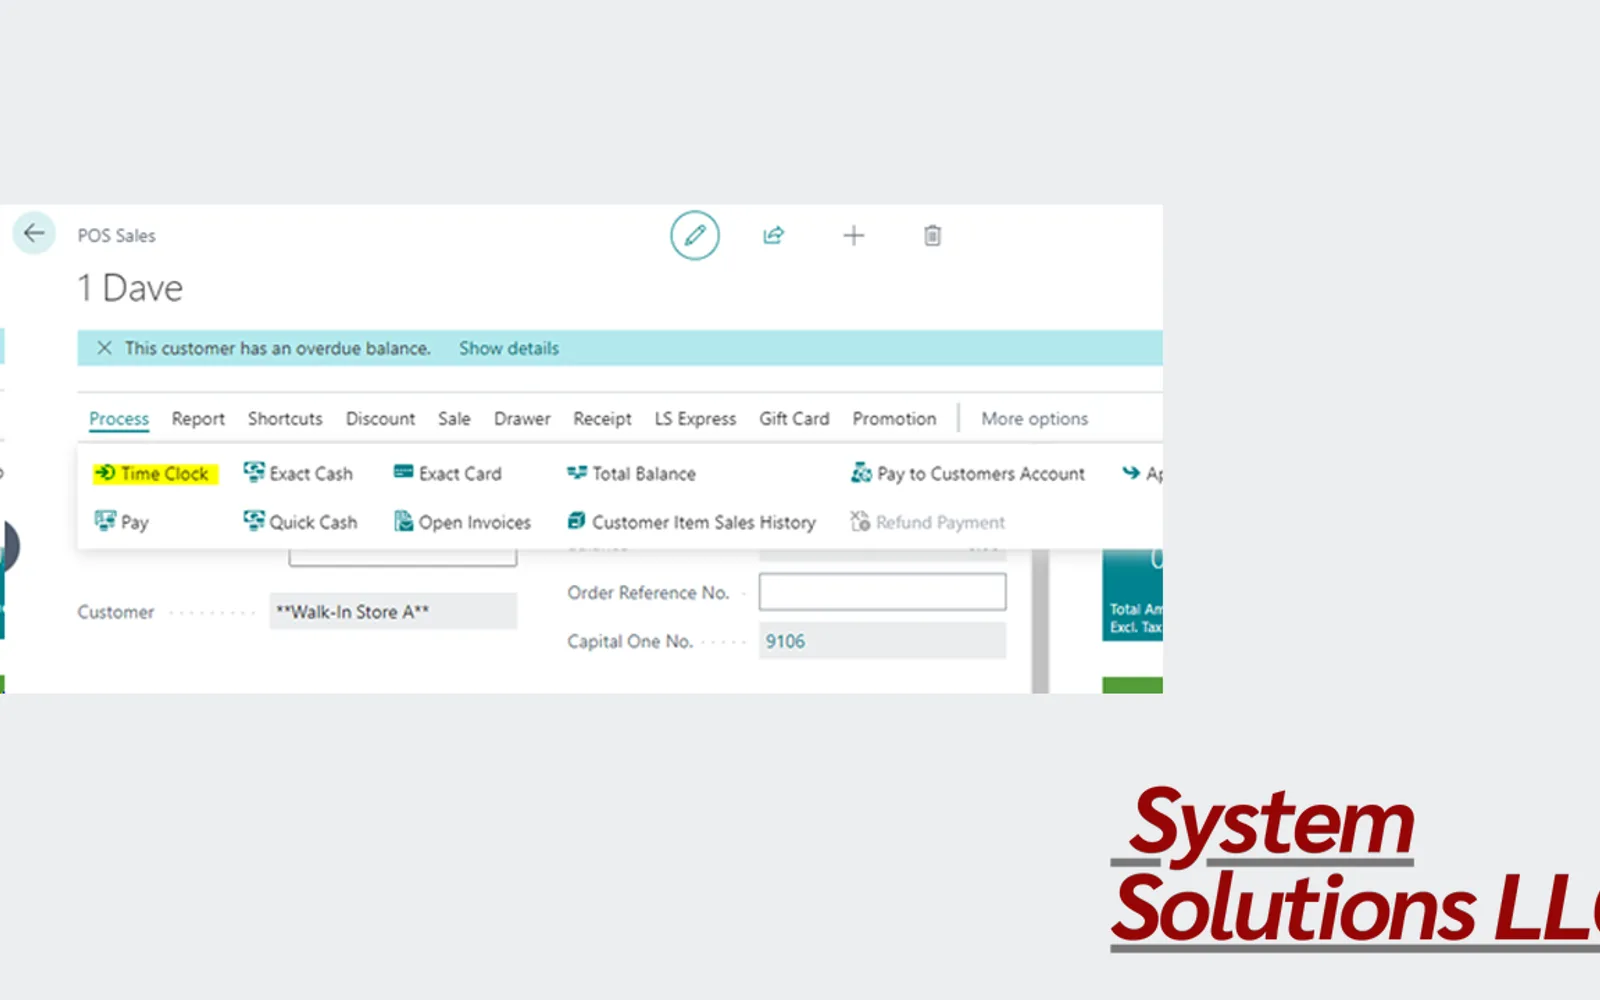Switch to Receipt tab
Image resolution: width=1600 pixels, height=1000 pixels.
(x=602, y=419)
